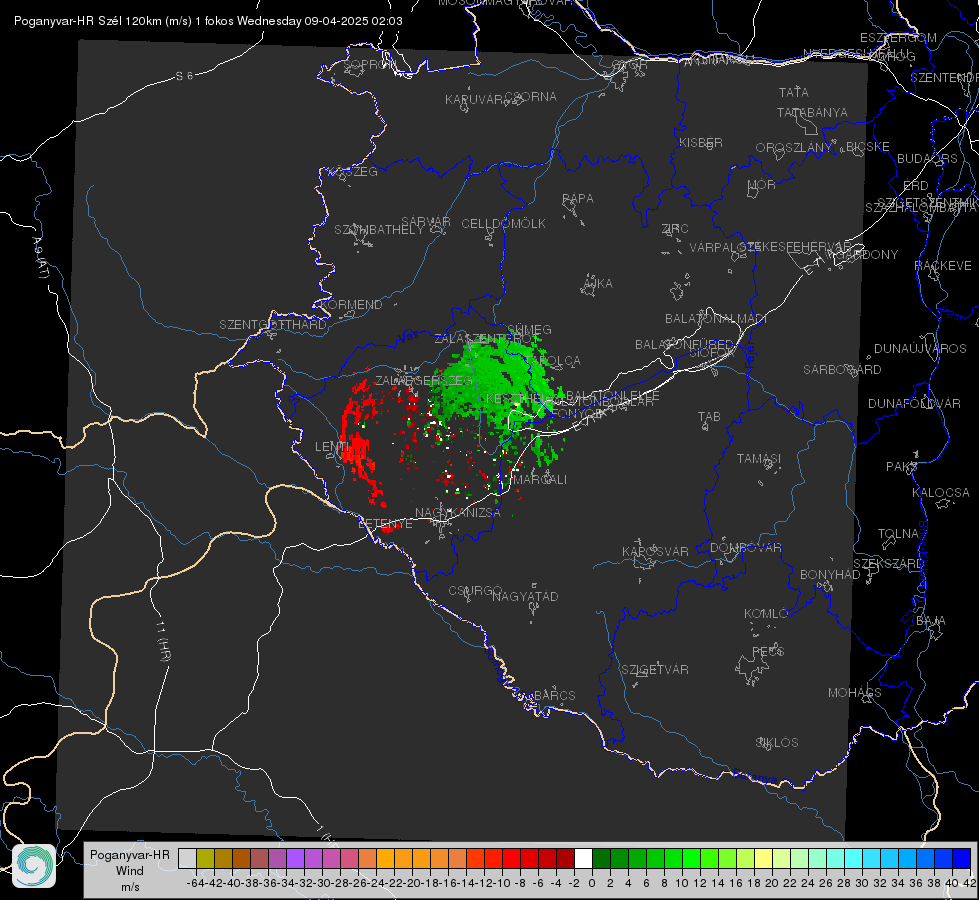Click the KALOCSA town label
The width and height of the screenshot is (979, 900).
941,493
